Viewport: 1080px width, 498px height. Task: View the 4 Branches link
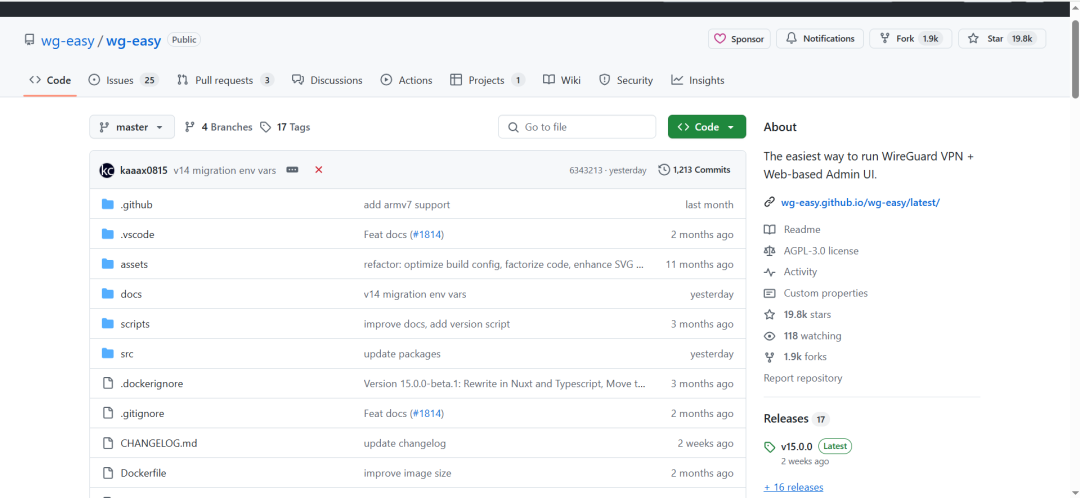pos(219,127)
